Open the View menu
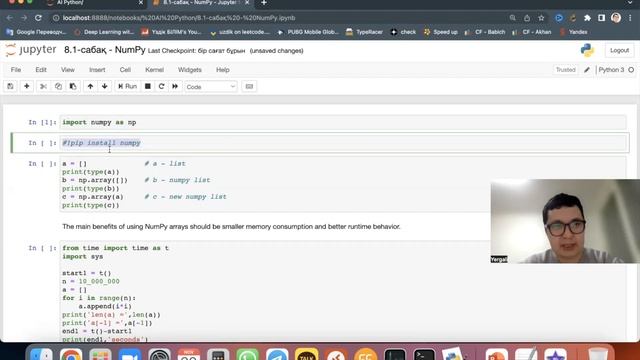The width and height of the screenshot is (640, 360). 68,70
